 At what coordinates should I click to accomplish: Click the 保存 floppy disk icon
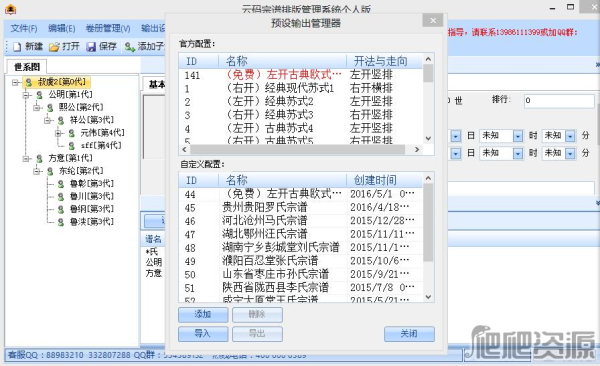tap(91, 47)
